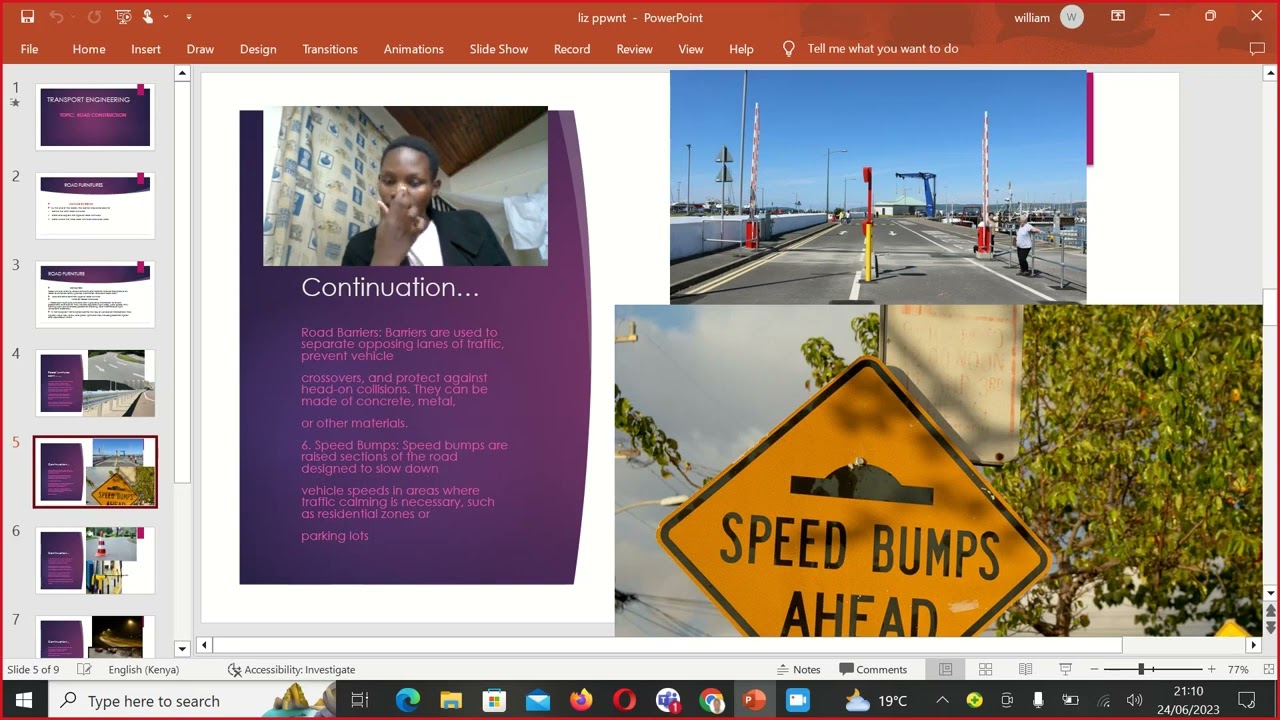Viewport: 1280px width, 720px height.
Task: Select slide 6 thumbnail
Action: (95, 560)
